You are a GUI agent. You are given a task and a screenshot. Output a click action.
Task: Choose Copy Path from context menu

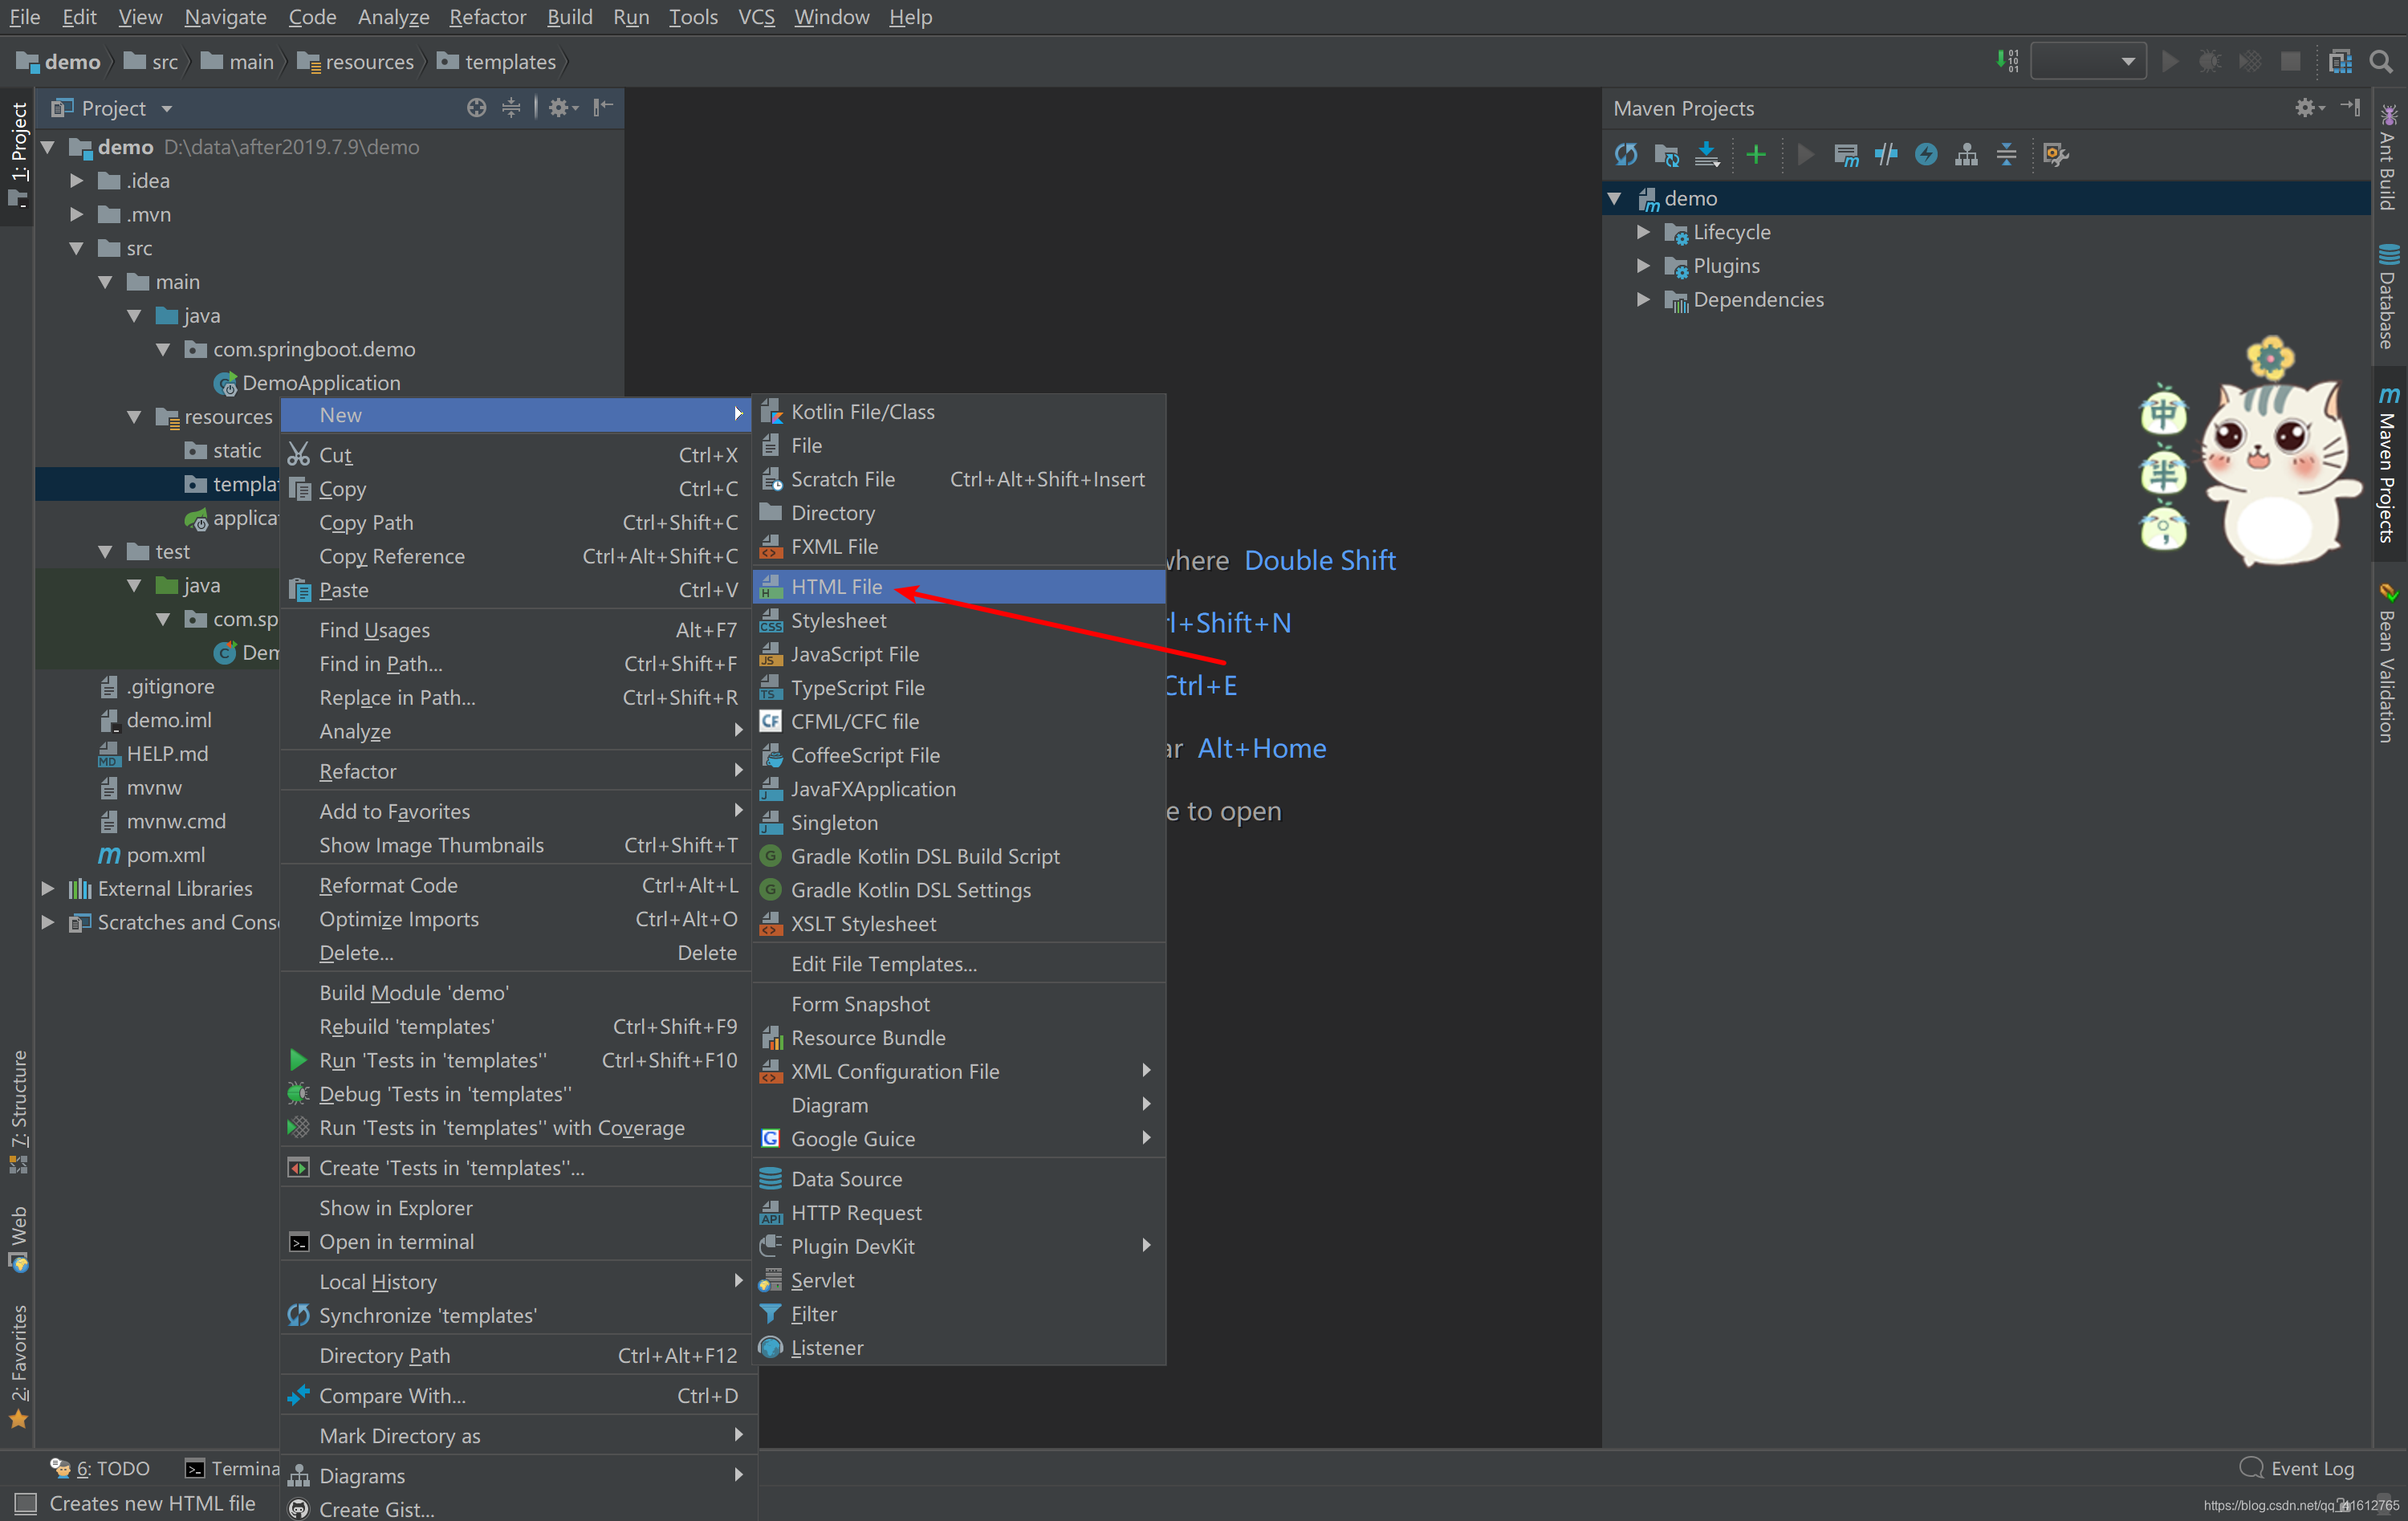point(366,523)
